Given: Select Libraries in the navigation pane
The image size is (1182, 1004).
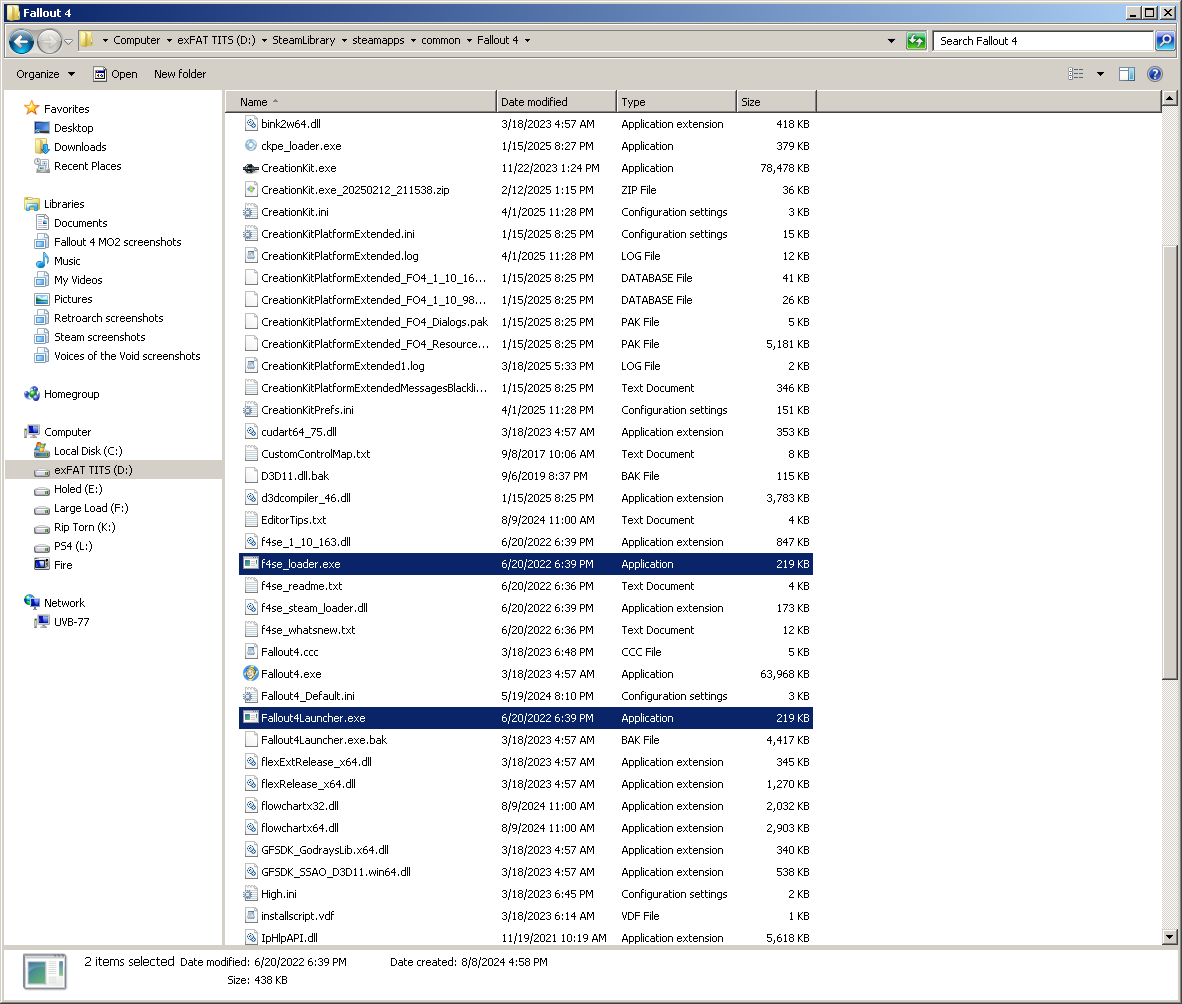Looking at the screenshot, I should [64, 204].
